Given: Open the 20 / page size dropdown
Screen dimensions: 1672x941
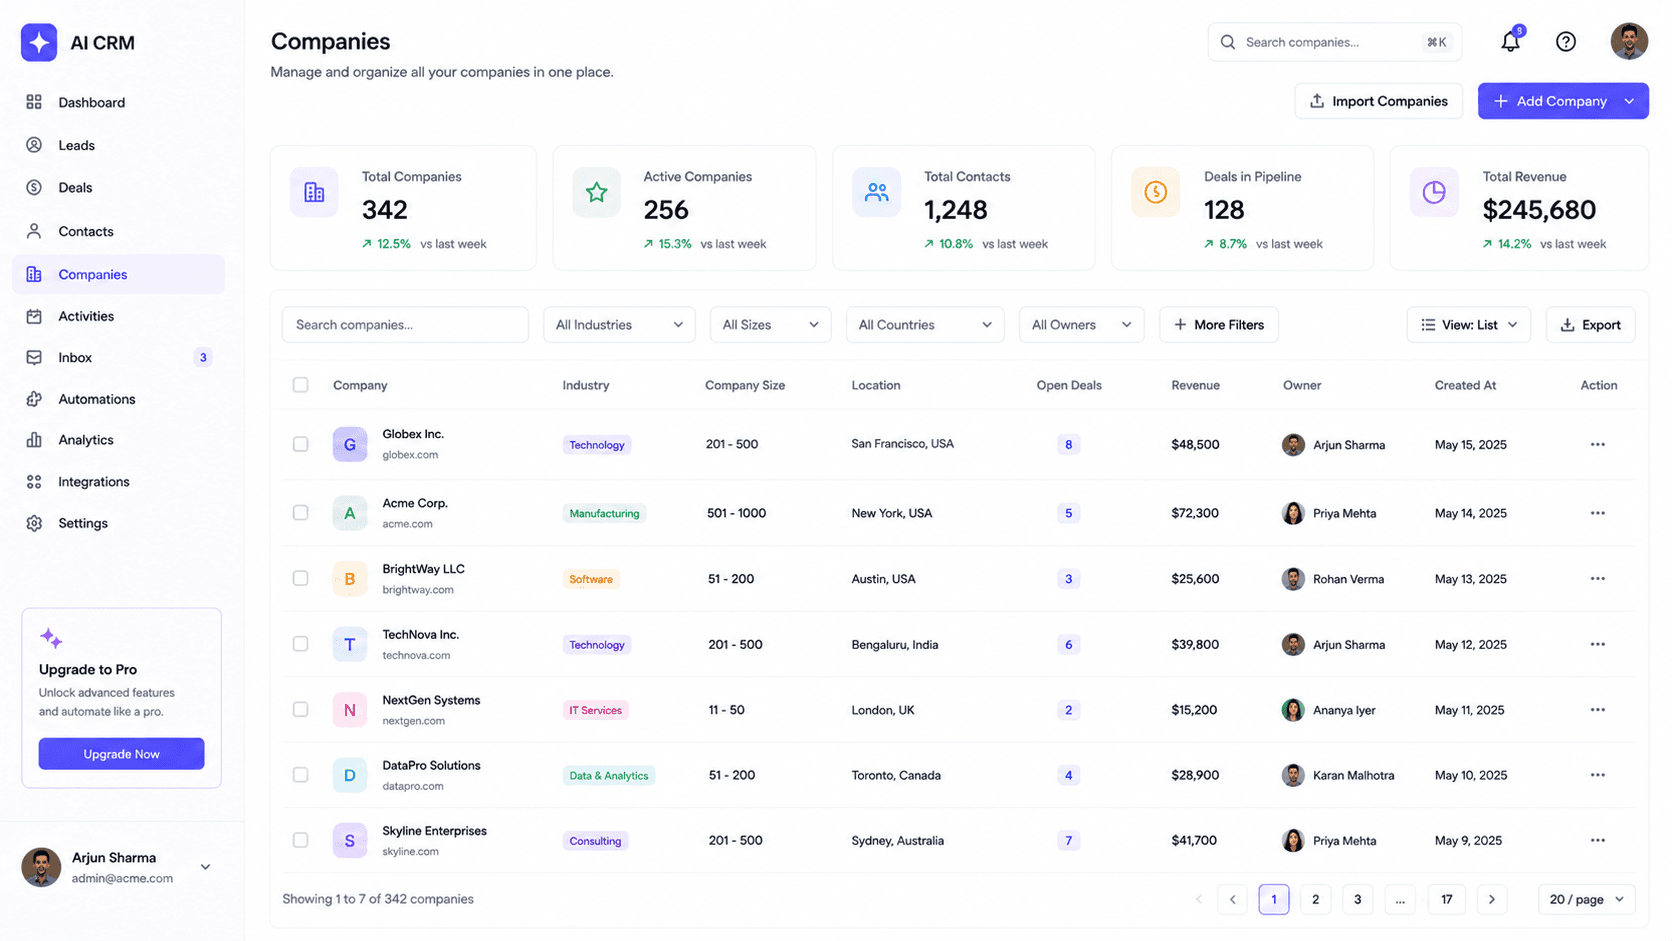Looking at the screenshot, I should coord(1586,899).
